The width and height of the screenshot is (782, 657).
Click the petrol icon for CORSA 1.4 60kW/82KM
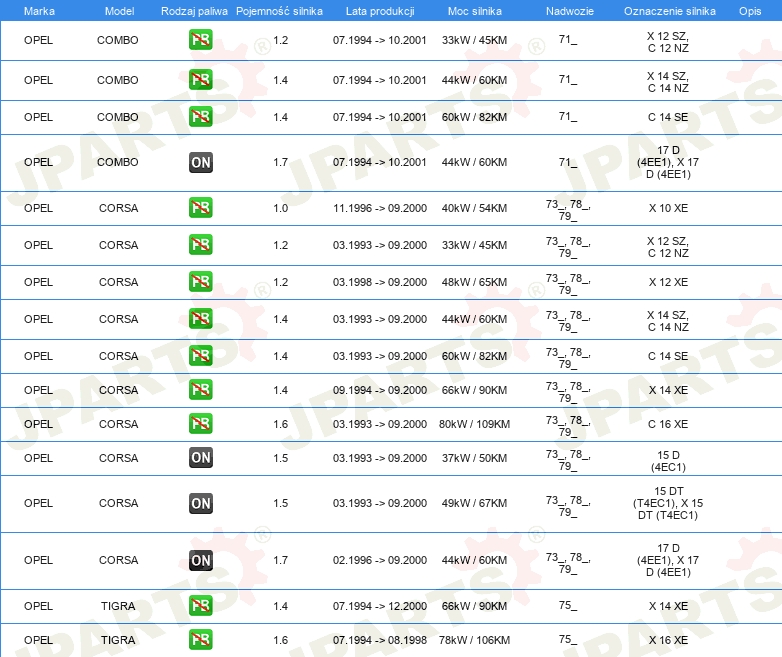[x=200, y=356]
